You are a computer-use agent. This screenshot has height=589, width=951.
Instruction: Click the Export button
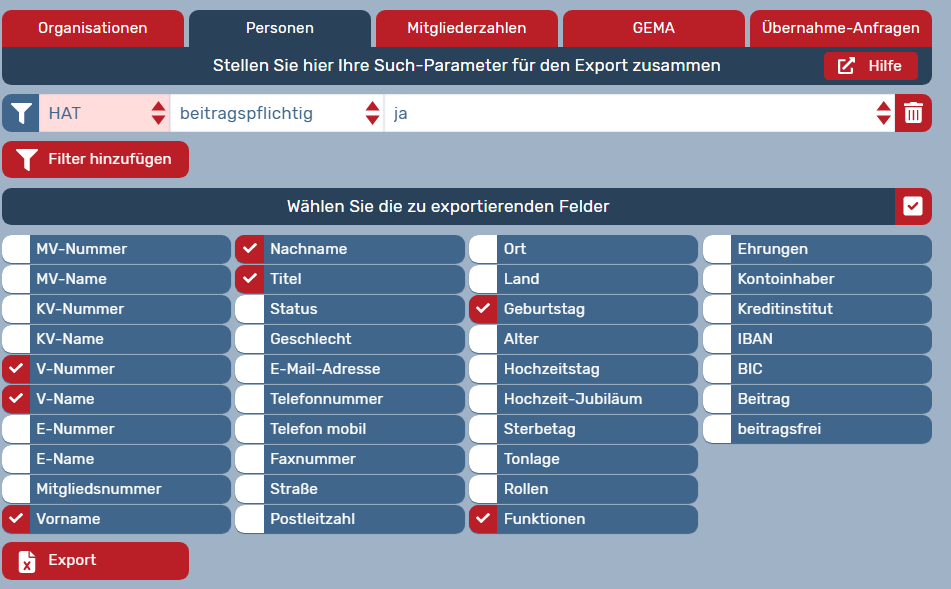coord(95,561)
